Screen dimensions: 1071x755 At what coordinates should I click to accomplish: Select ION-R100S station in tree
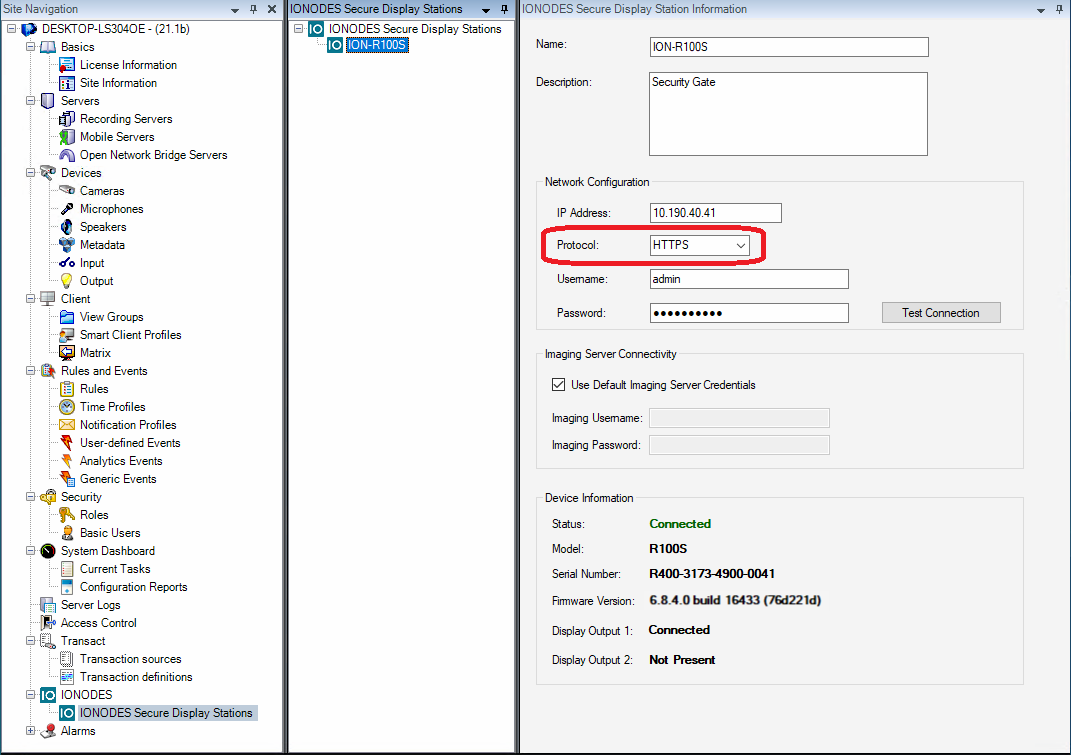coord(377,45)
